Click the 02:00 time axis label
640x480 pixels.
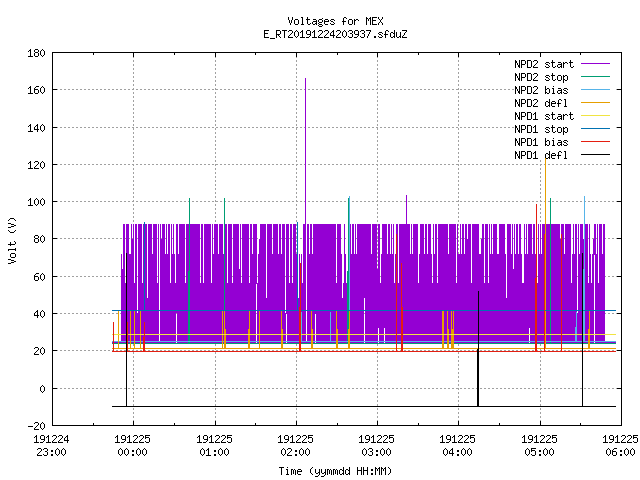click(x=295, y=446)
